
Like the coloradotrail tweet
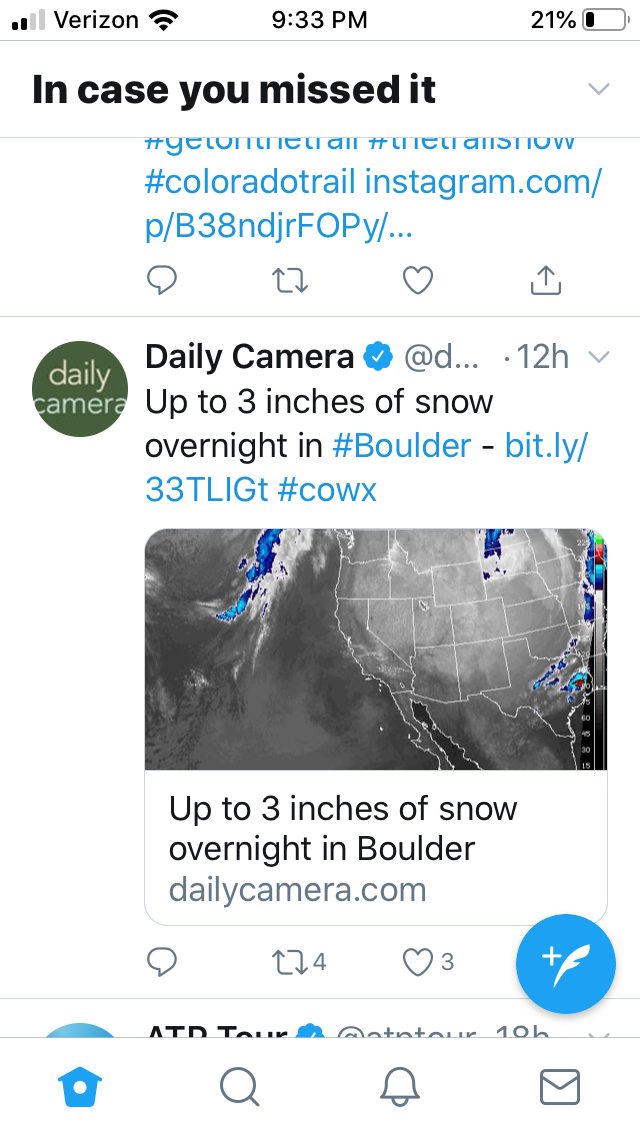(x=417, y=280)
